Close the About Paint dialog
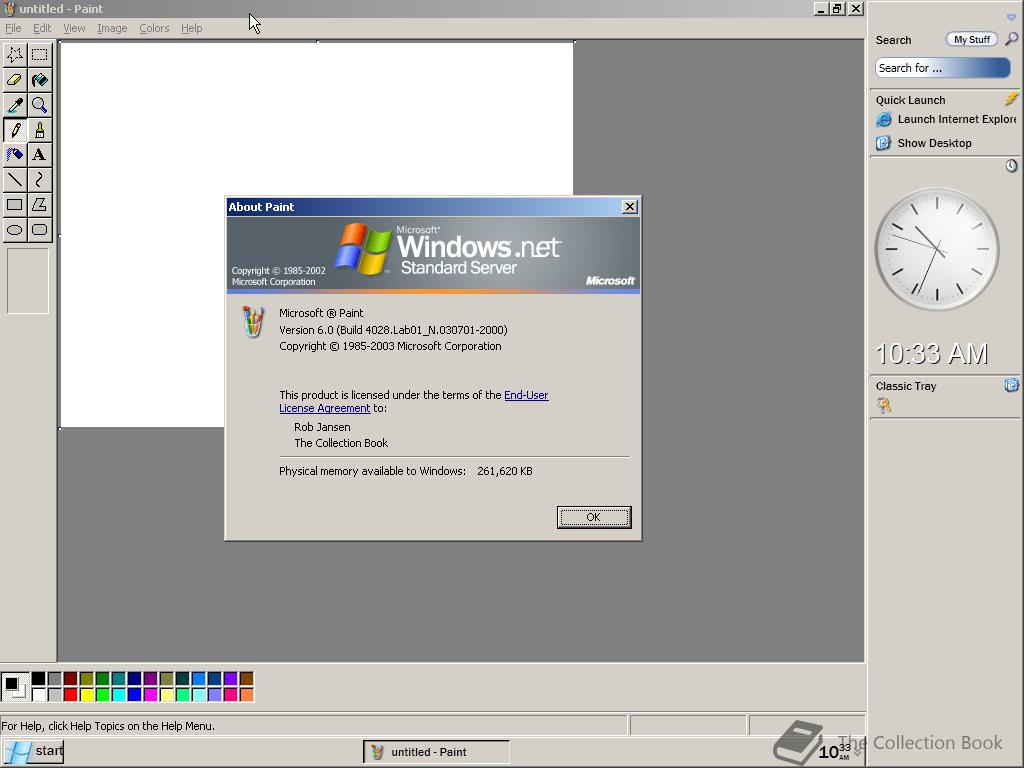Image resolution: width=1024 pixels, height=768 pixels. [x=630, y=207]
